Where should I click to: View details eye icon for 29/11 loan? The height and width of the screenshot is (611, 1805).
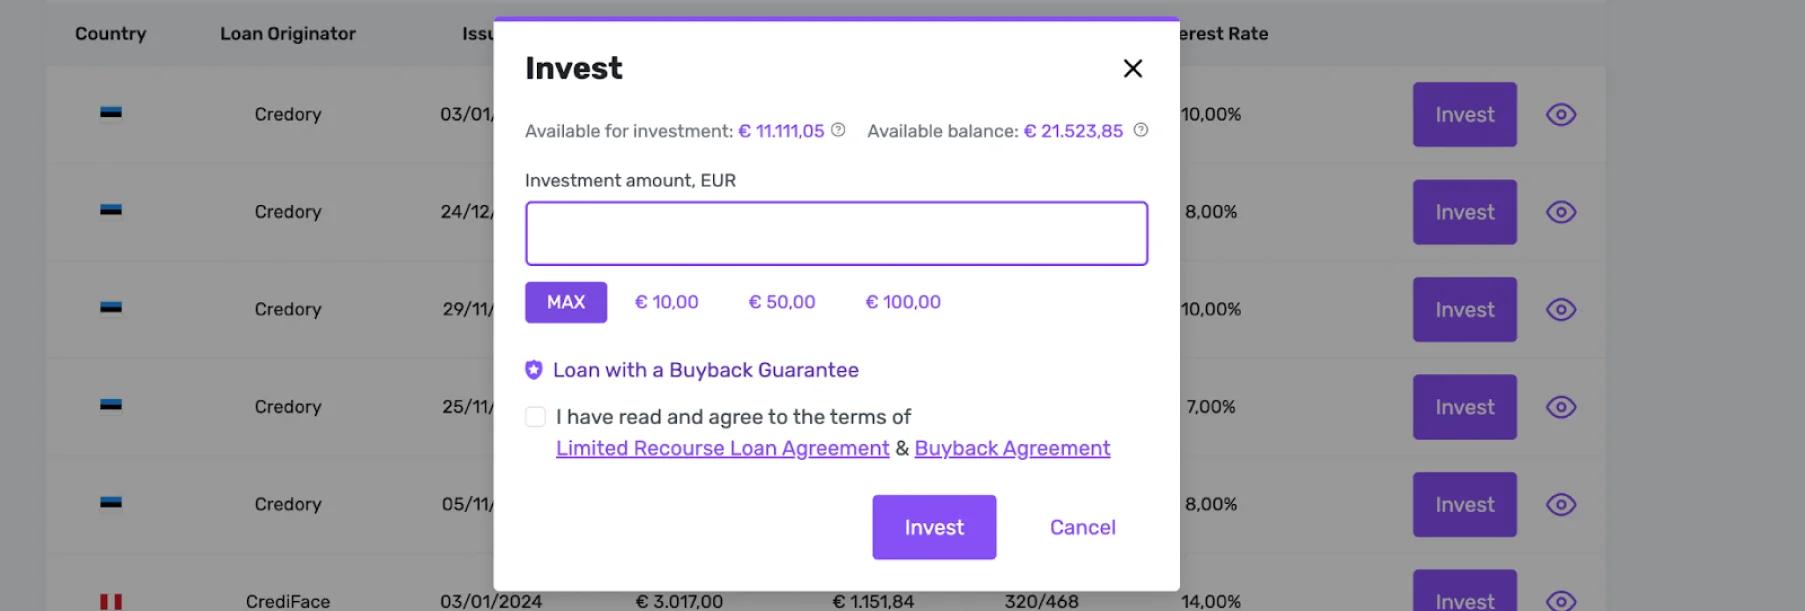(1560, 310)
